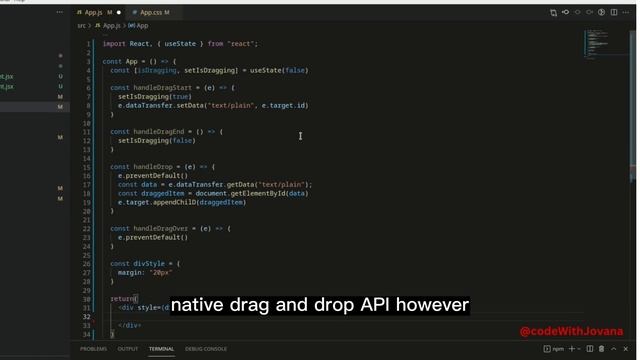Image resolution: width=640 pixels, height=360 pixels.
Task: Click "getElementById" on line 18
Action: pyautogui.click(x=257, y=193)
